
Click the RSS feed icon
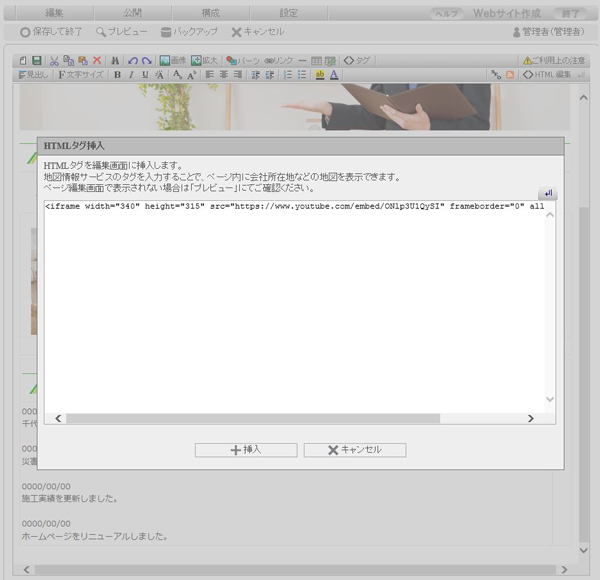pyautogui.click(x=510, y=75)
